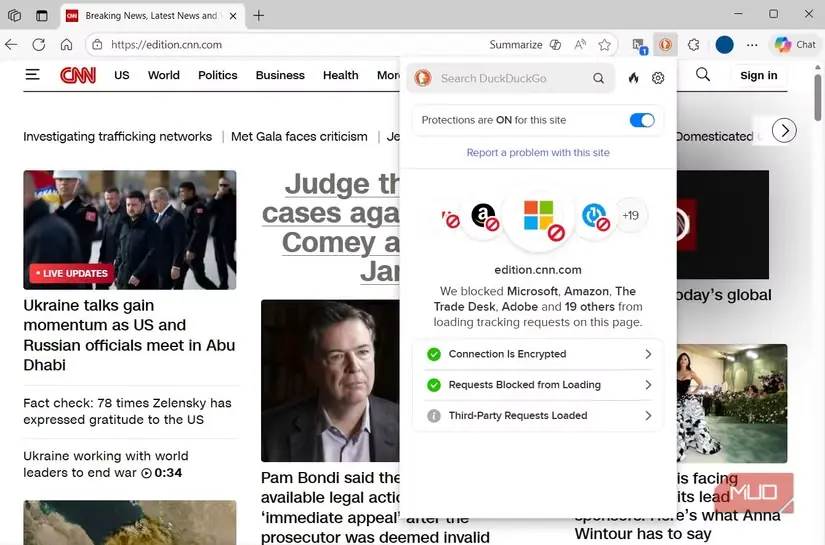Select the Breaking News browser tab
Image resolution: width=825 pixels, height=545 pixels.
(152, 16)
